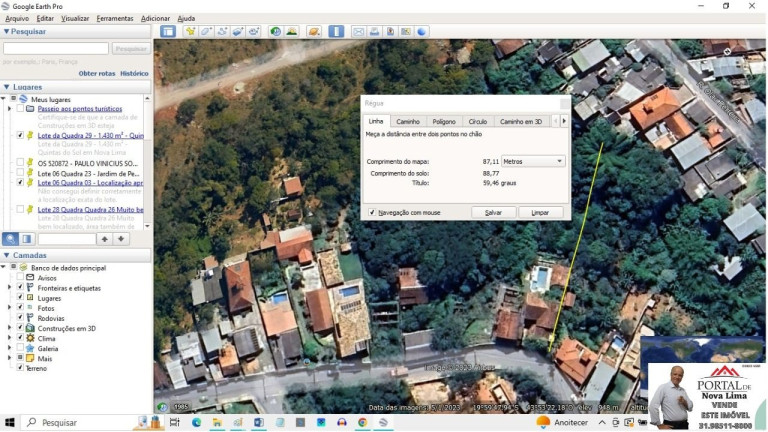
Task: Uncheck Lote 06 Quadra 03 checkbox
Action: pyautogui.click(x=20, y=182)
